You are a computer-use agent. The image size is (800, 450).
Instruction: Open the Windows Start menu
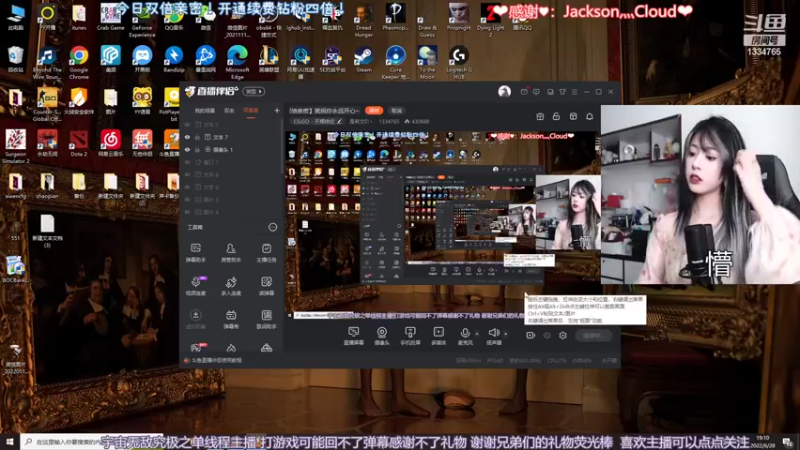pyautogui.click(x=10, y=442)
